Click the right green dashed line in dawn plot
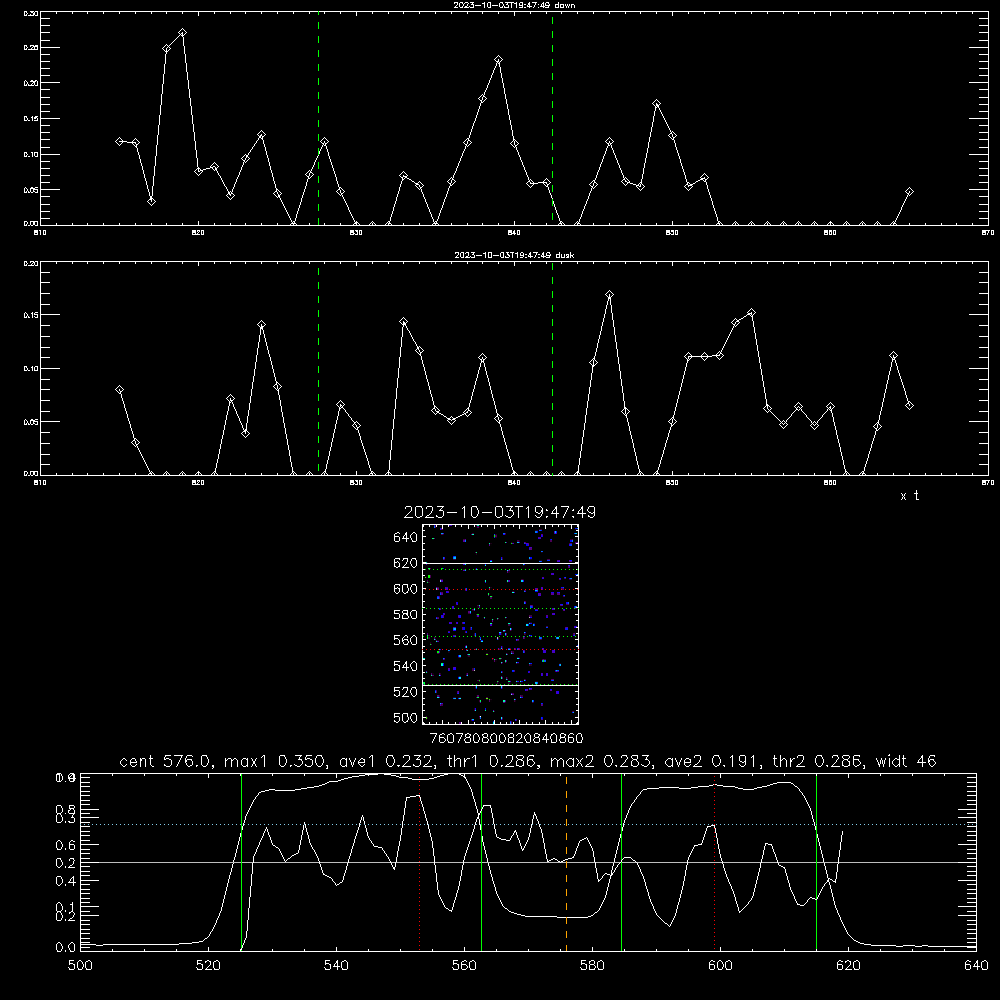Screen dimensions: 1000x1000 click(x=552, y=118)
